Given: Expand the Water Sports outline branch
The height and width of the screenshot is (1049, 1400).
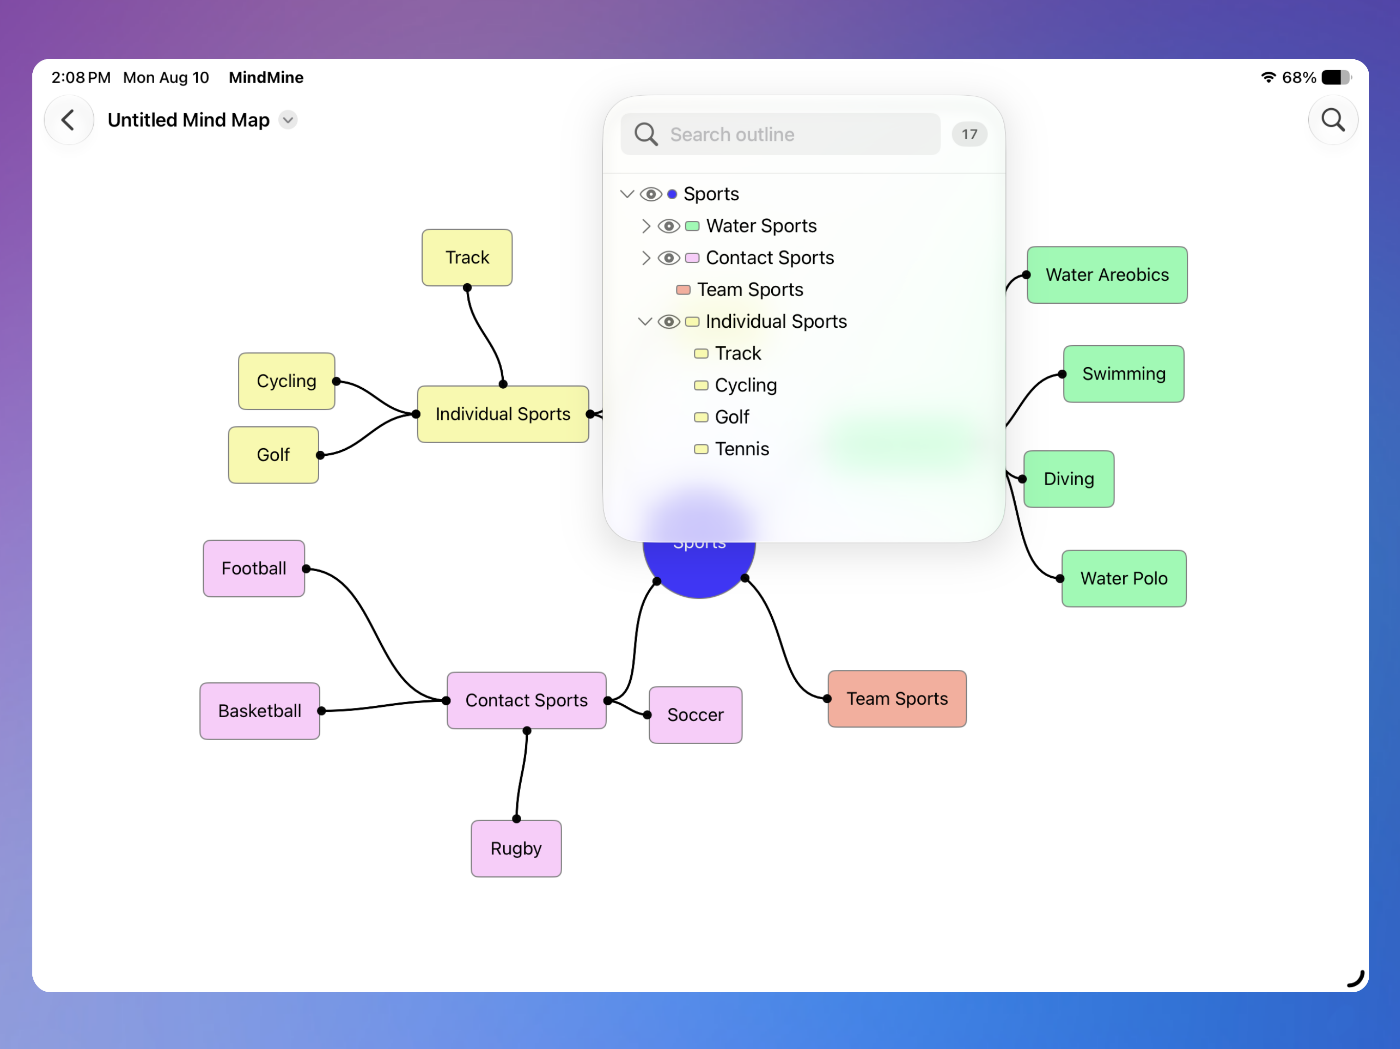Looking at the screenshot, I should coord(646,226).
